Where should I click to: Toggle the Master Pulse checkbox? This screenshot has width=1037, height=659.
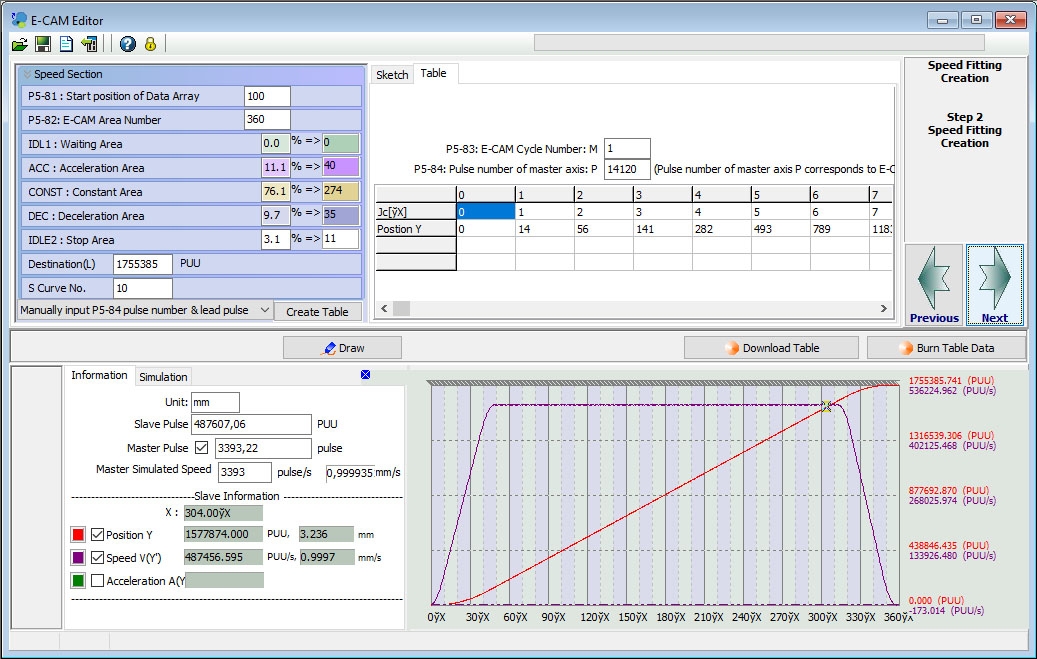click(x=202, y=447)
